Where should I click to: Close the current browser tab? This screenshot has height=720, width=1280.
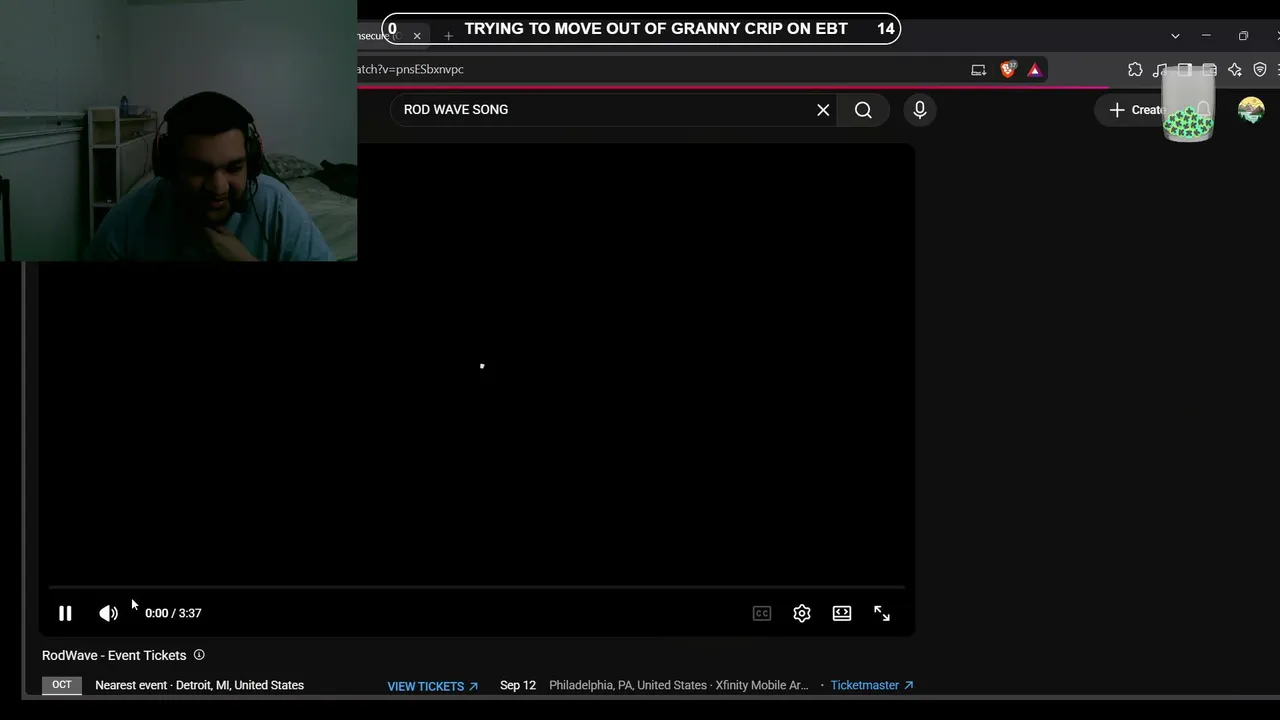click(x=417, y=36)
